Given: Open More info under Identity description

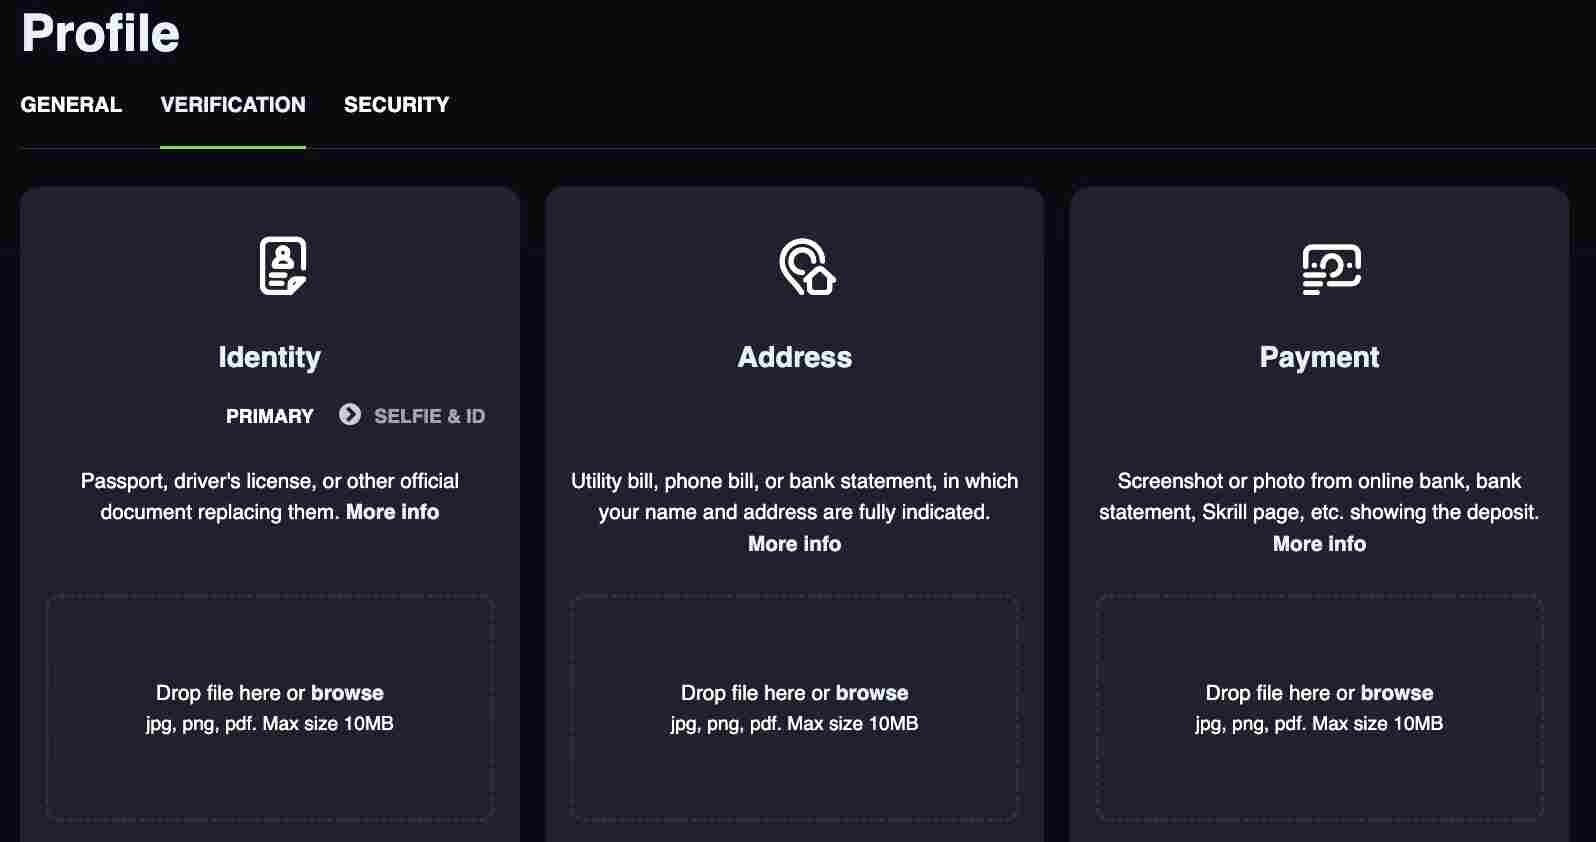Looking at the screenshot, I should 393,512.
